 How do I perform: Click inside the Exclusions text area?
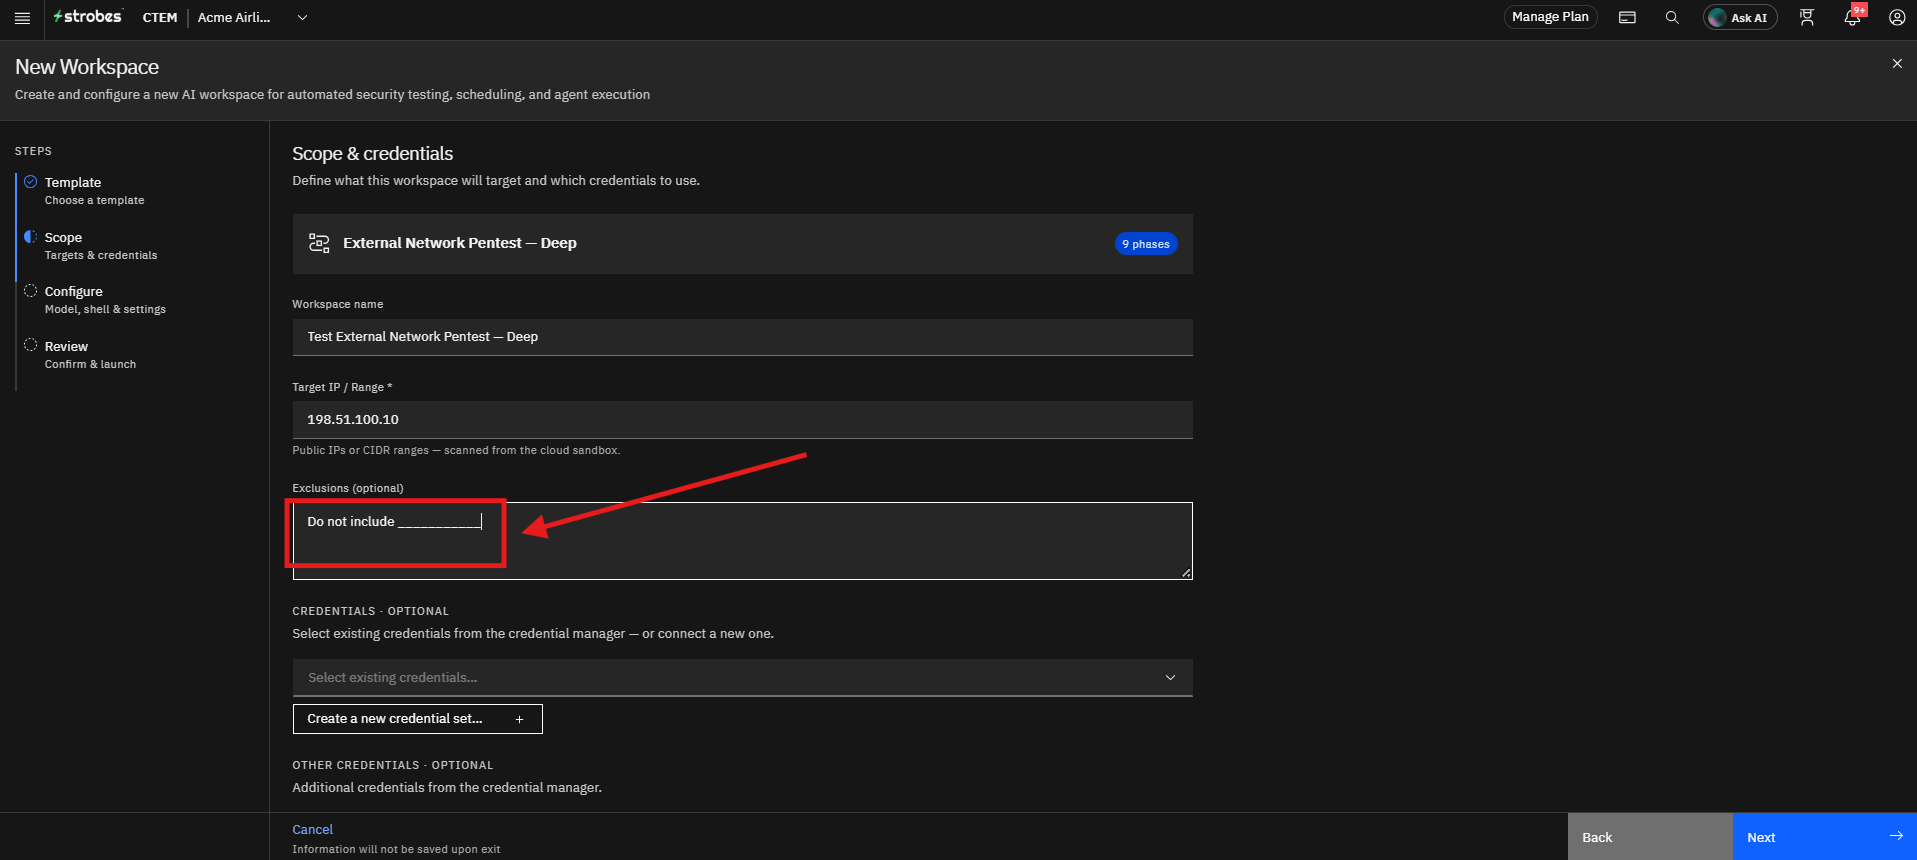click(x=742, y=541)
